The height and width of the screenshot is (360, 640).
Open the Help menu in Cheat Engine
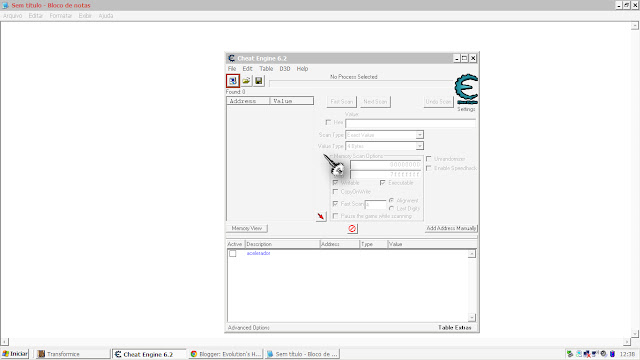tap(302, 69)
